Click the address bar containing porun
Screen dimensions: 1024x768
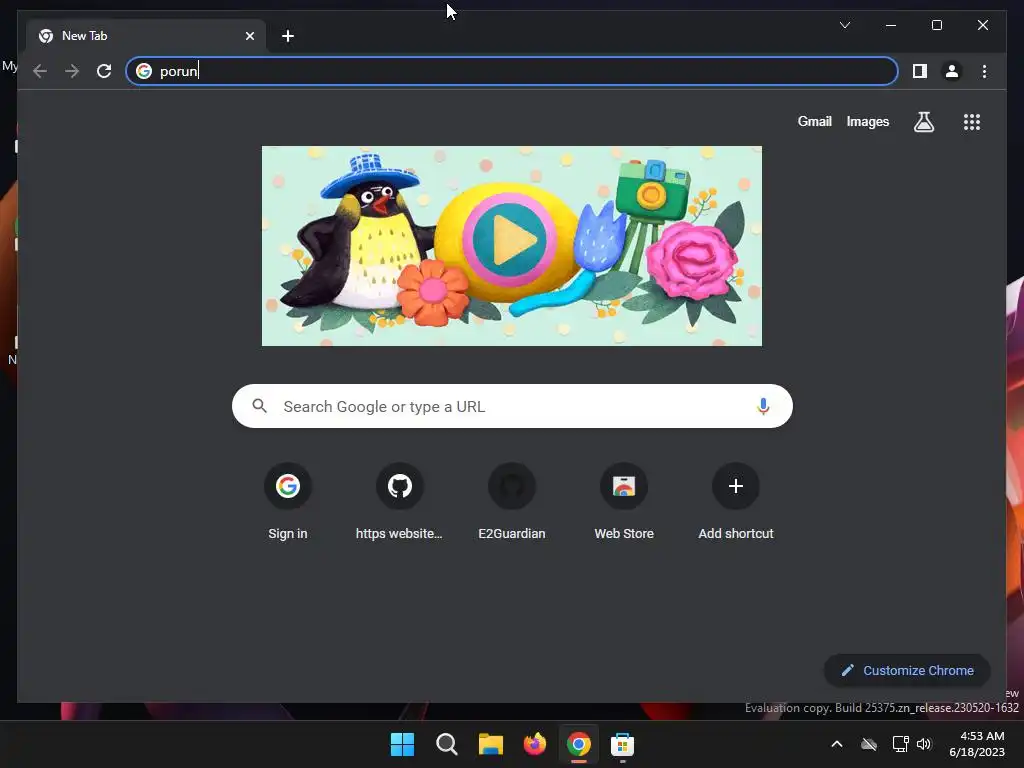tap(512, 71)
